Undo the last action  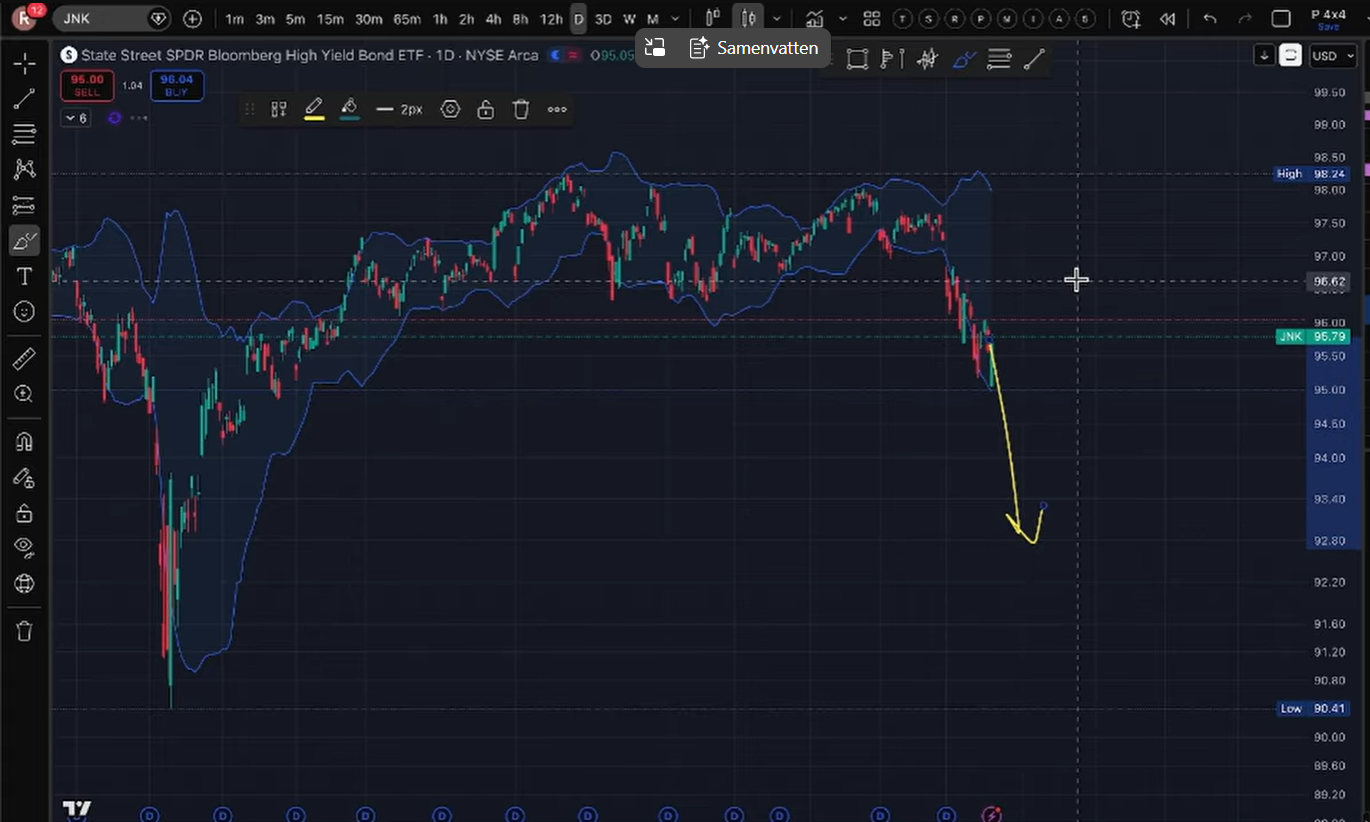click(1210, 19)
